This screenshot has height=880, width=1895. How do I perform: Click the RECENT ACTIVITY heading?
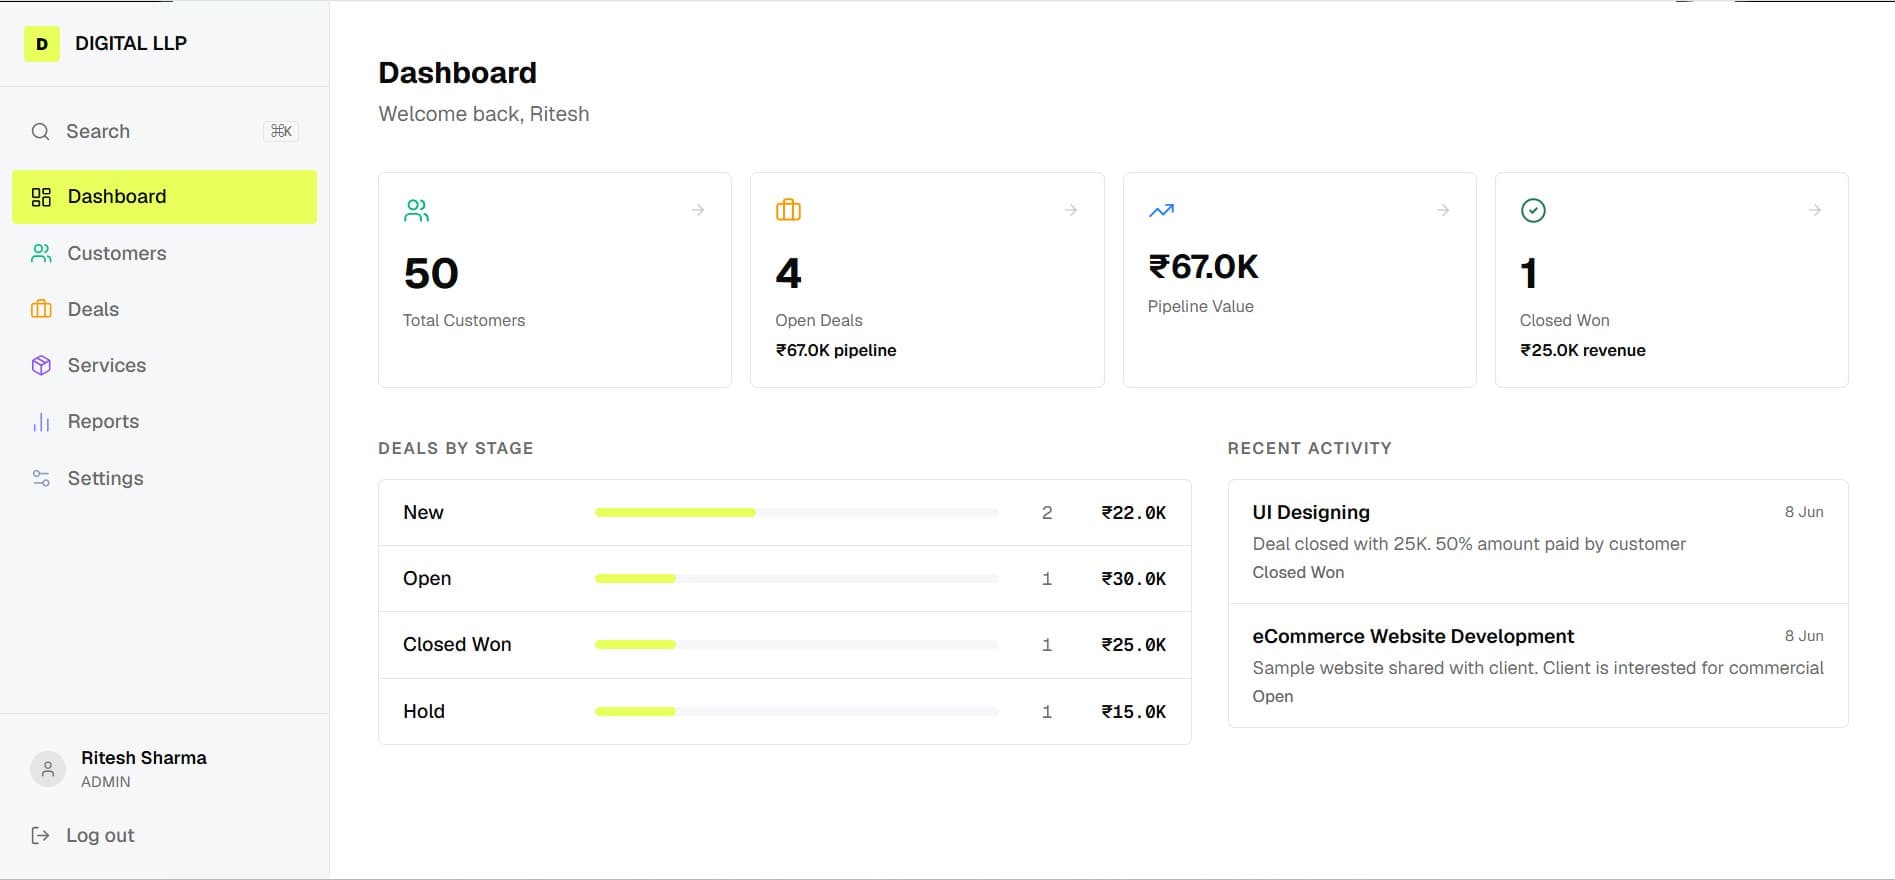pyautogui.click(x=1309, y=448)
